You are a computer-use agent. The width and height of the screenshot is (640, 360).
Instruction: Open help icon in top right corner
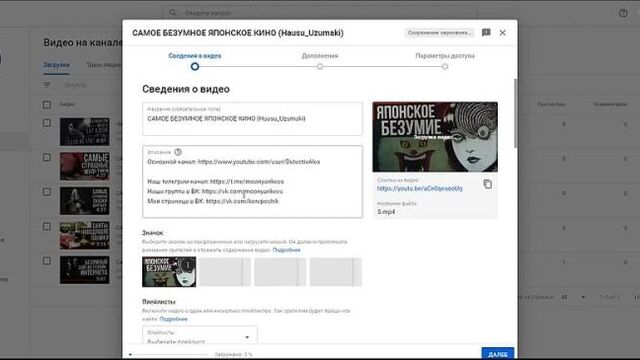coord(623,13)
